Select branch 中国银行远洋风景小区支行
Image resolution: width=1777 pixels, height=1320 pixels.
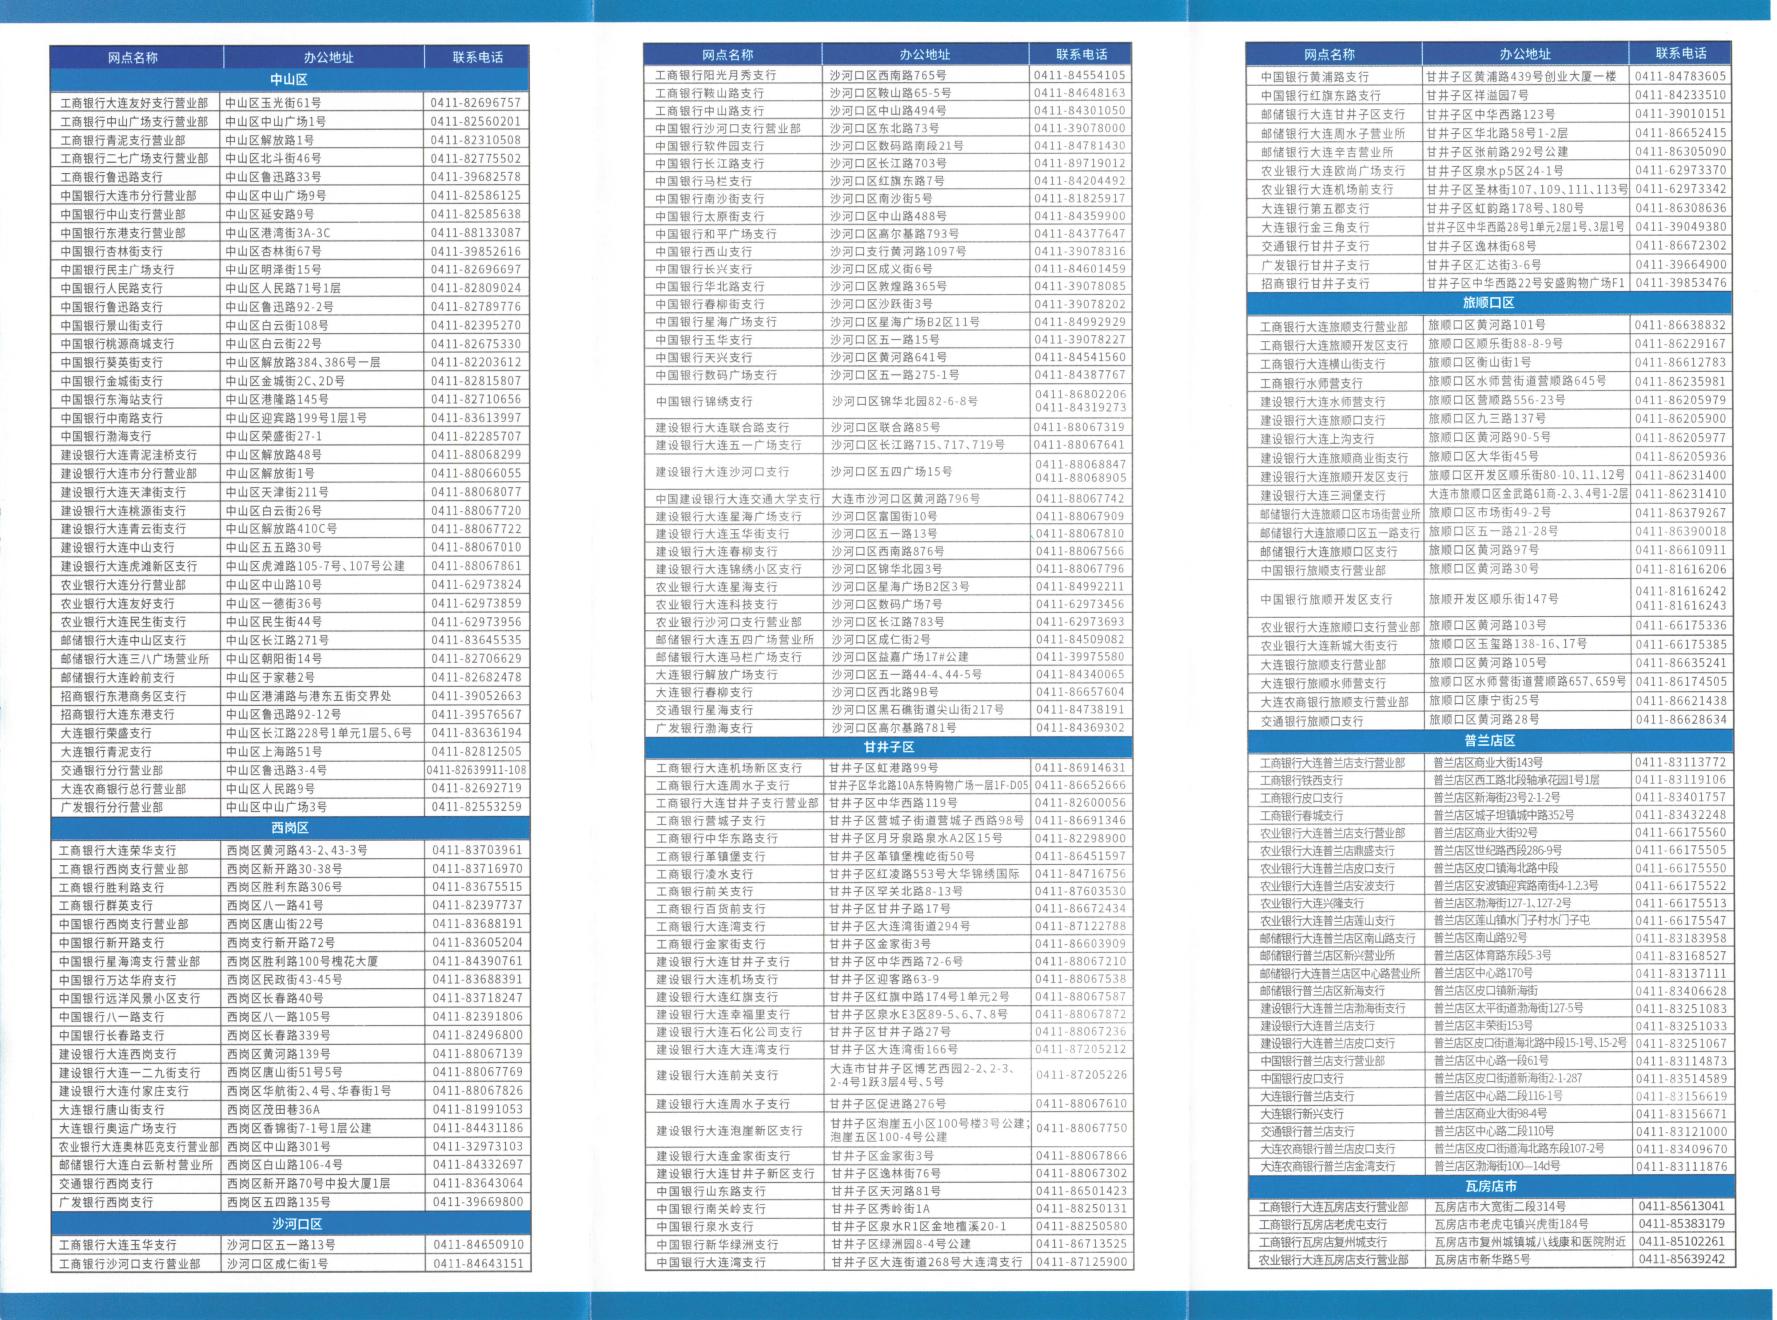(129, 998)
